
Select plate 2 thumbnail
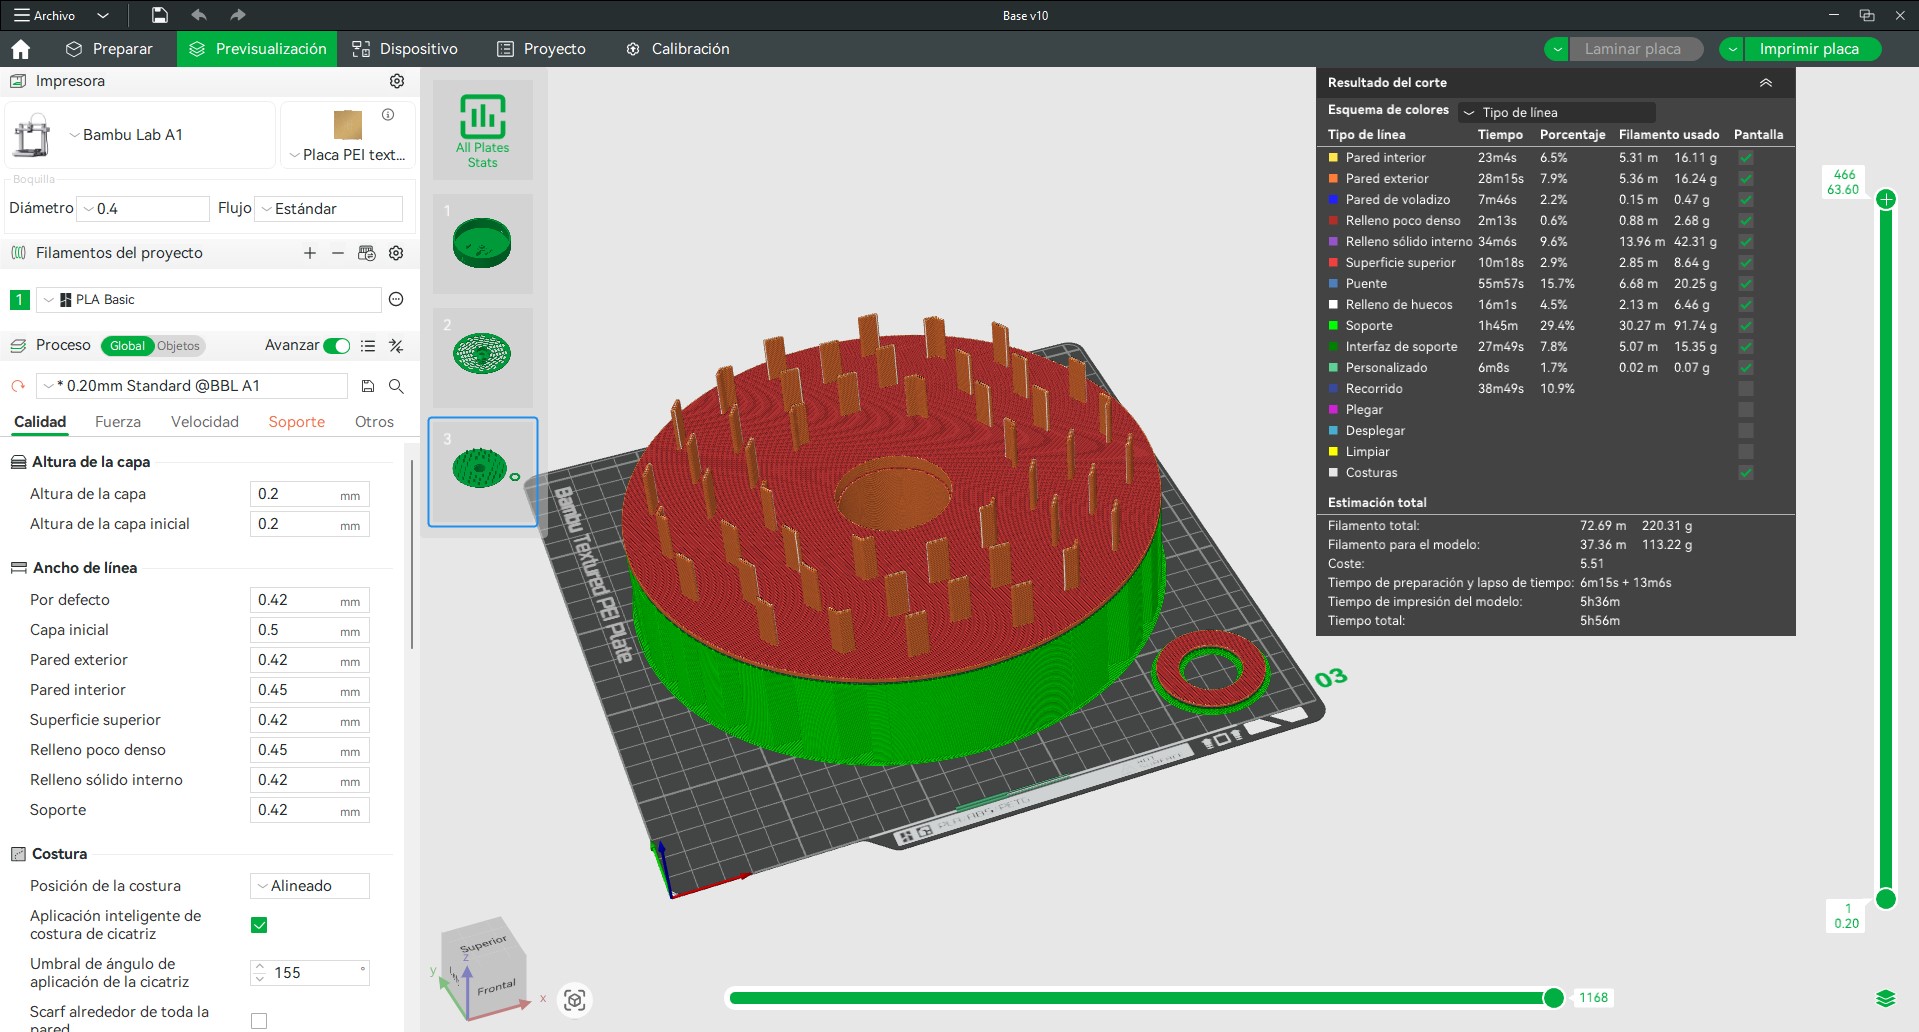coord(483,356)
